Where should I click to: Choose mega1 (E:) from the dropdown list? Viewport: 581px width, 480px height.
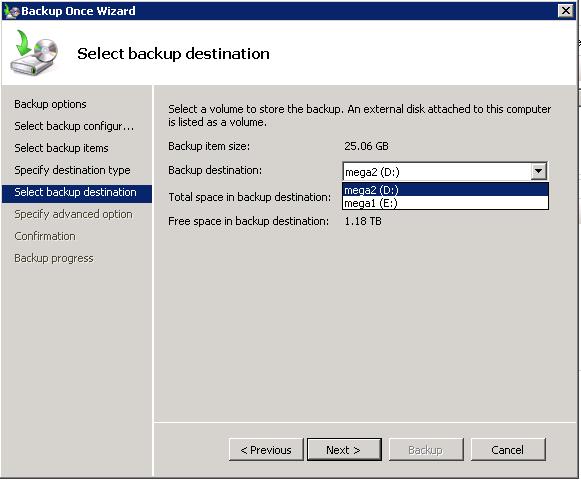point(445,203)
